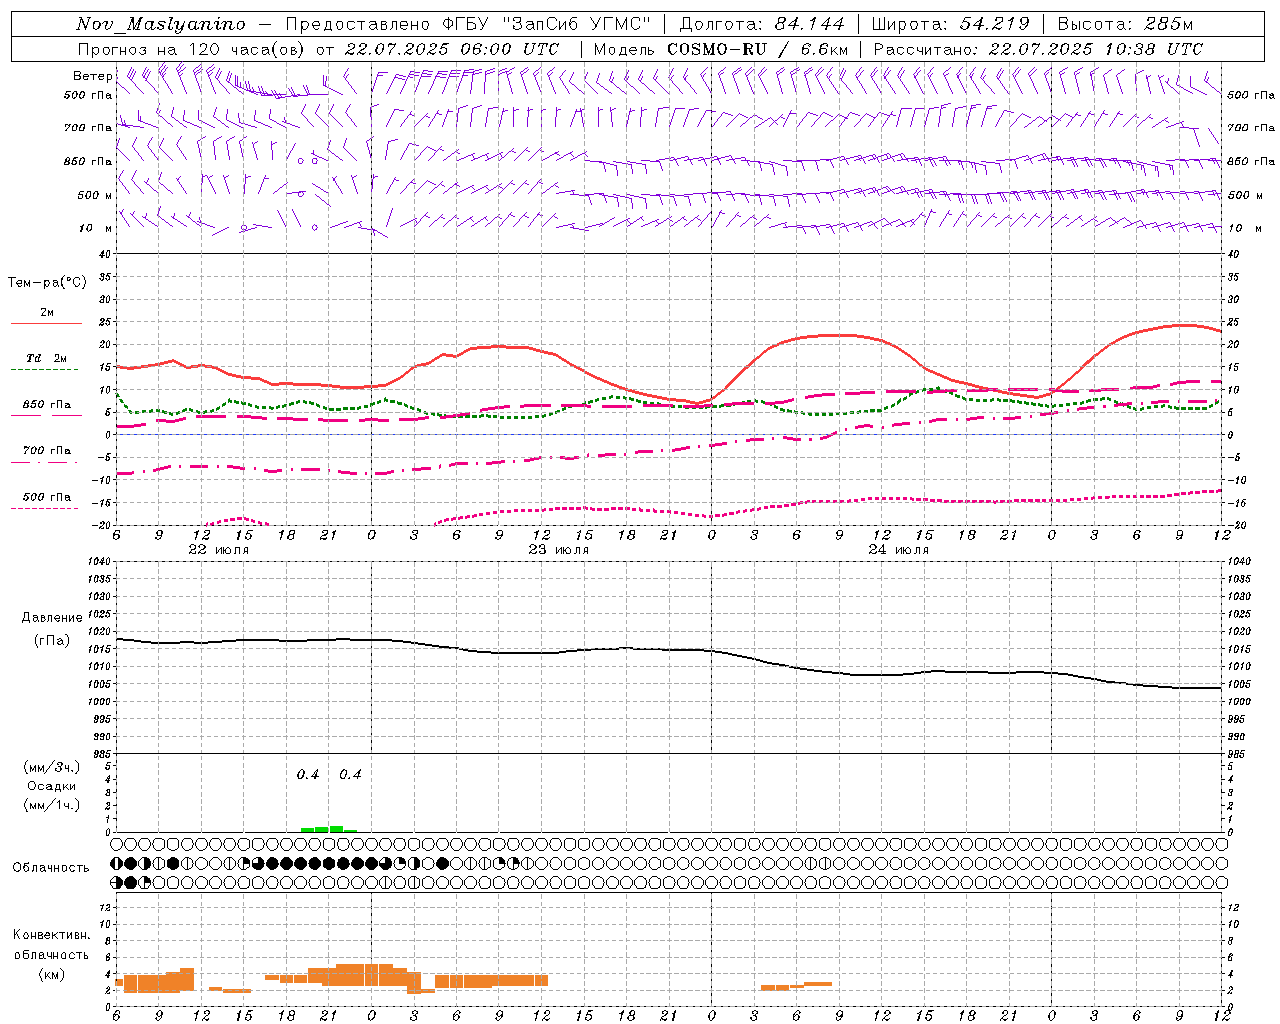Click the forecast header Прогноз на 120 часа(ов)
1280x1024 pixels.
click(192, 49)
